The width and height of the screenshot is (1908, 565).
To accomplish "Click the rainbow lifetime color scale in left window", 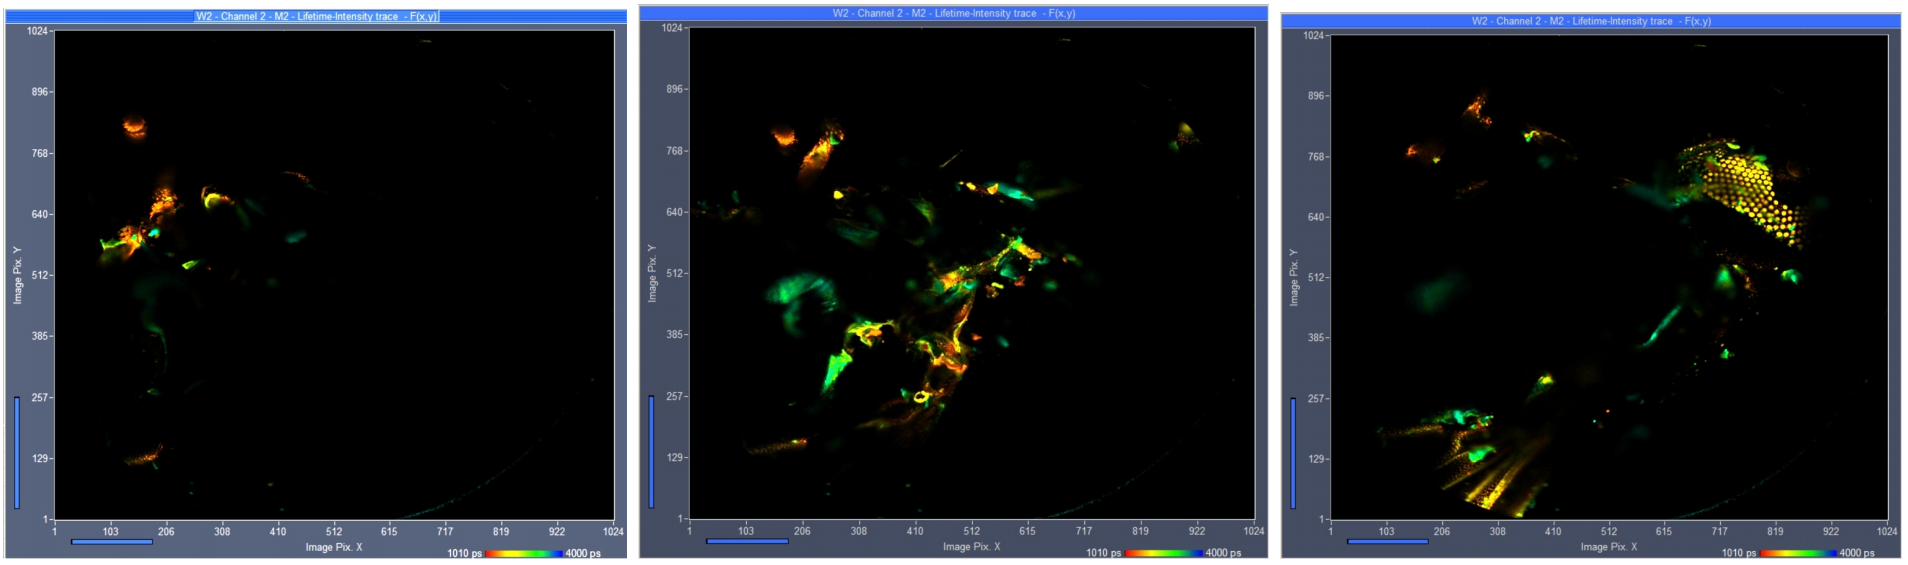I will 524,553.
